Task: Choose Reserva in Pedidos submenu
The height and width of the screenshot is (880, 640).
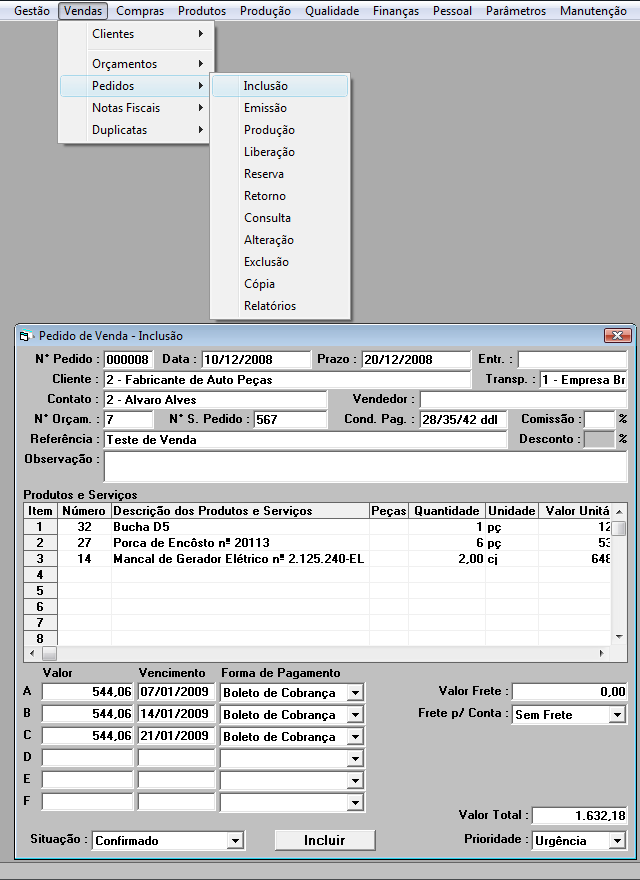Action: 280,173
